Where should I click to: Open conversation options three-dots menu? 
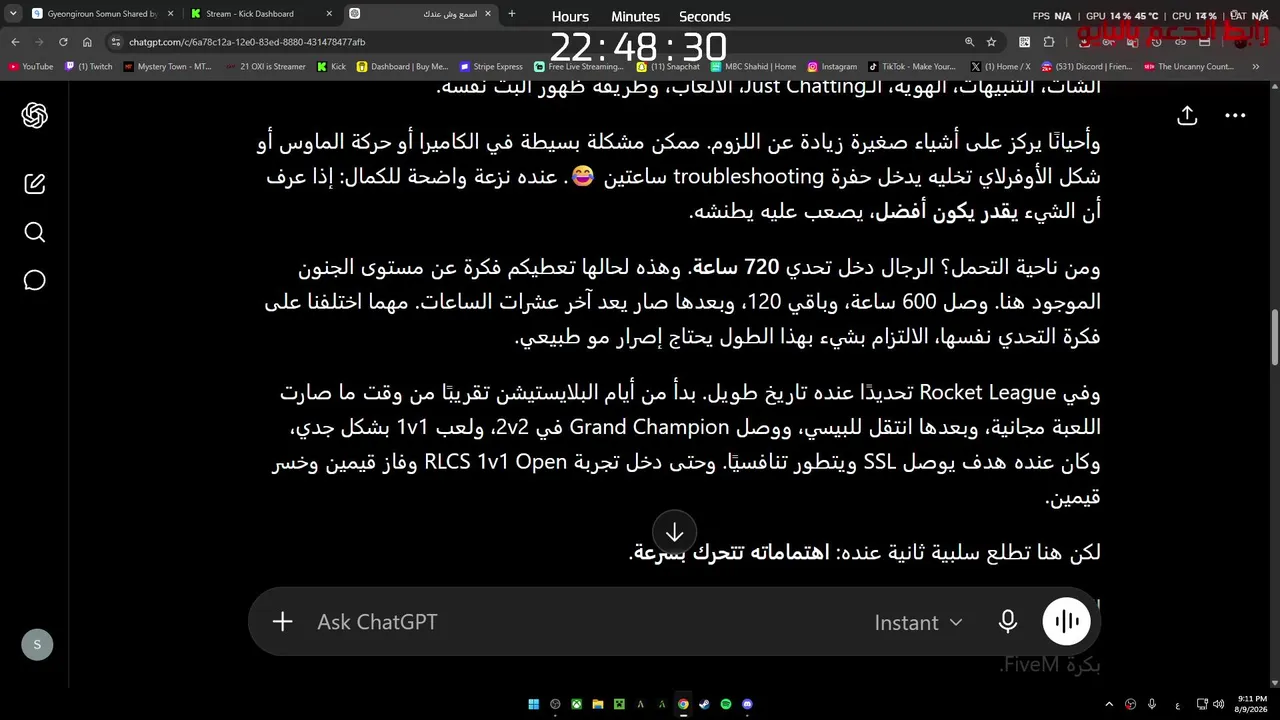click(x=1236, y=116)
